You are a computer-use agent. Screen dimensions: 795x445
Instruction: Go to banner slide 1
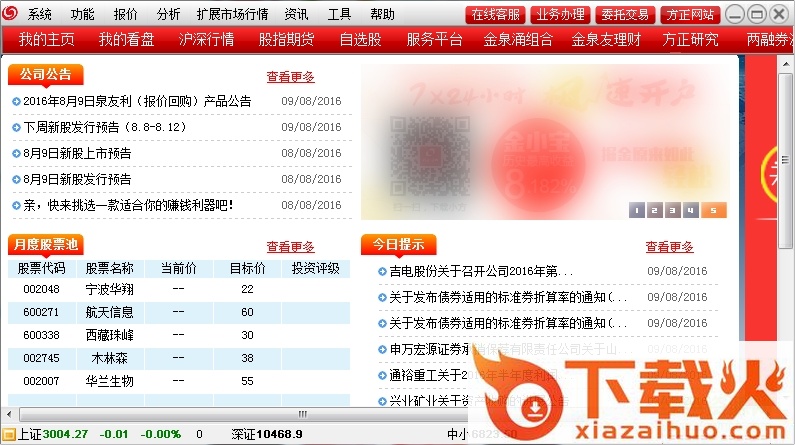pos(637,210)
